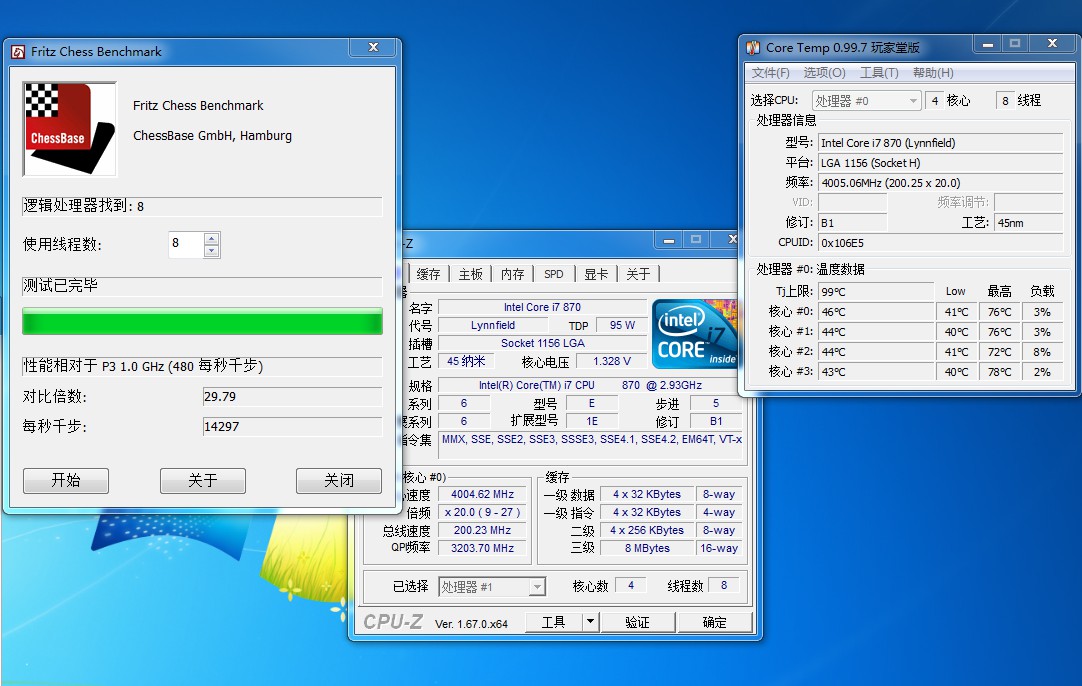Screen dimensions: 1082x686
Task: Increase thread count with up arrow
Action: 212,238
